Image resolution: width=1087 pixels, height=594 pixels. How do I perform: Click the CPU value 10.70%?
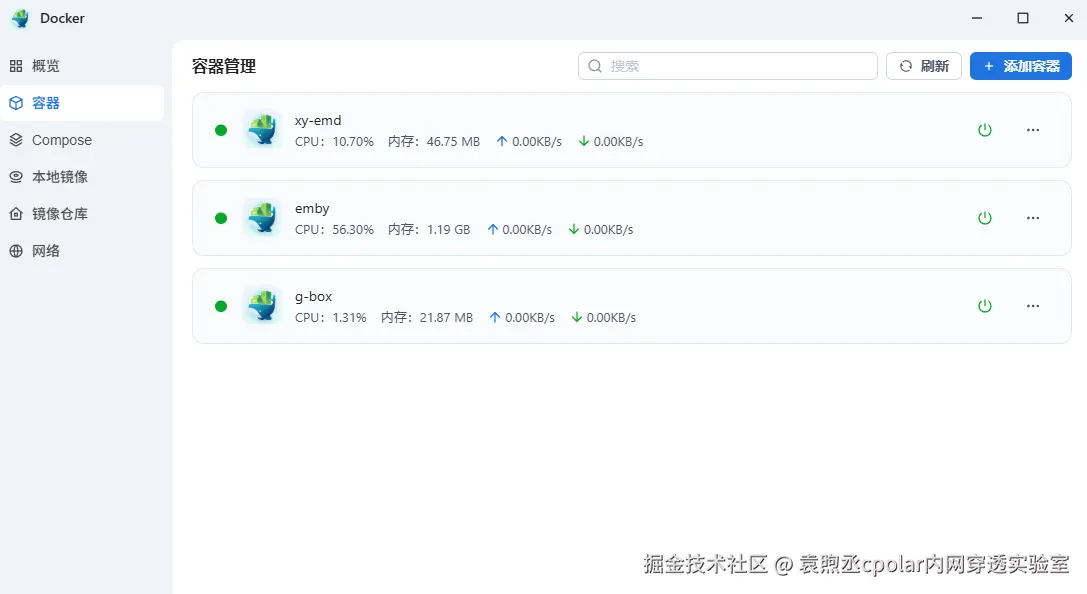tap(353, 141)
